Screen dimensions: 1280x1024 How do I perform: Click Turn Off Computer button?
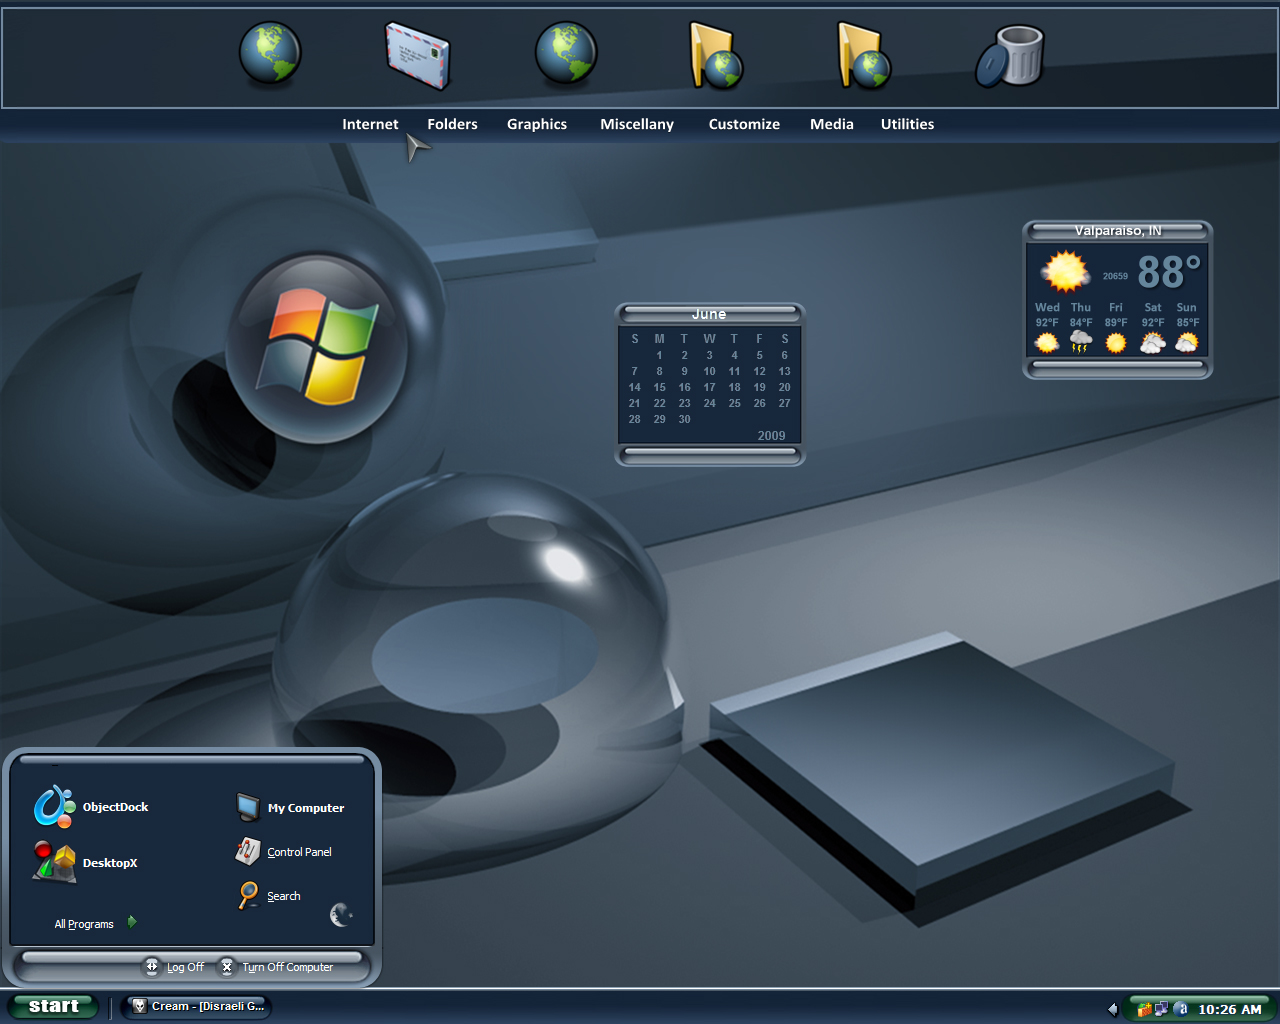(x=276, y=967)
